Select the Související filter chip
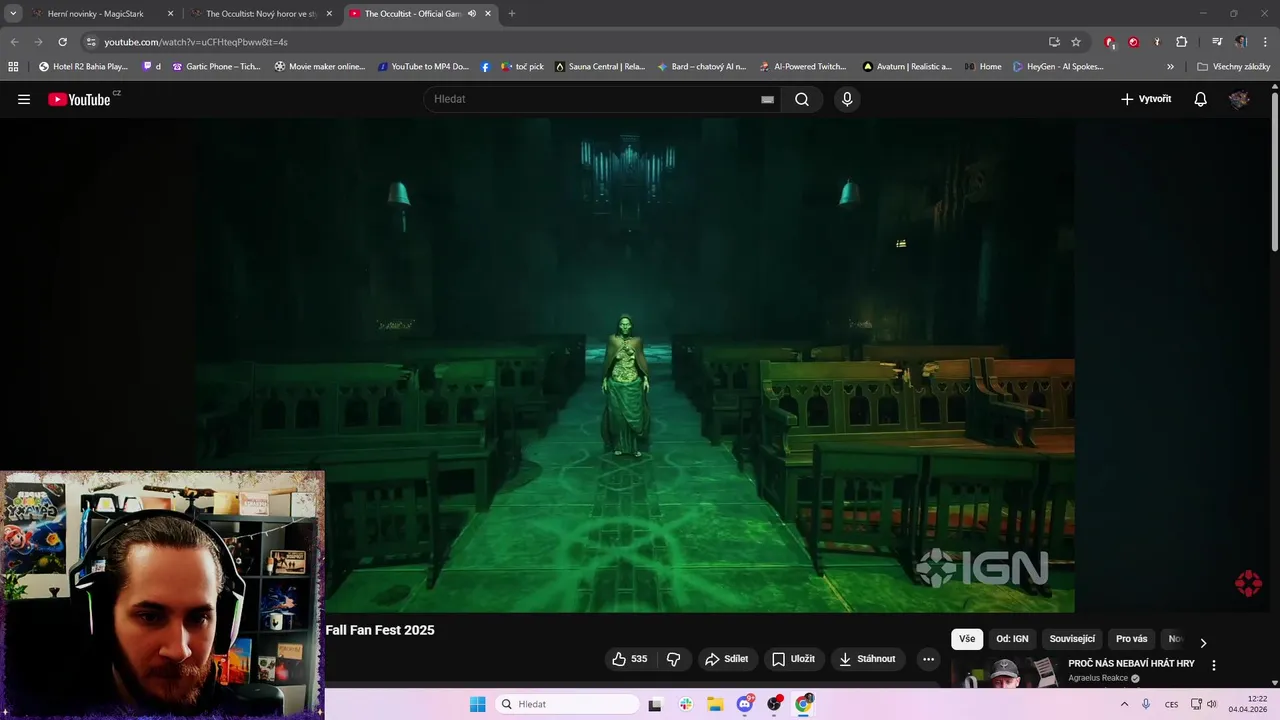Viewport: 1280px width, 720px height. [1072, 639]
